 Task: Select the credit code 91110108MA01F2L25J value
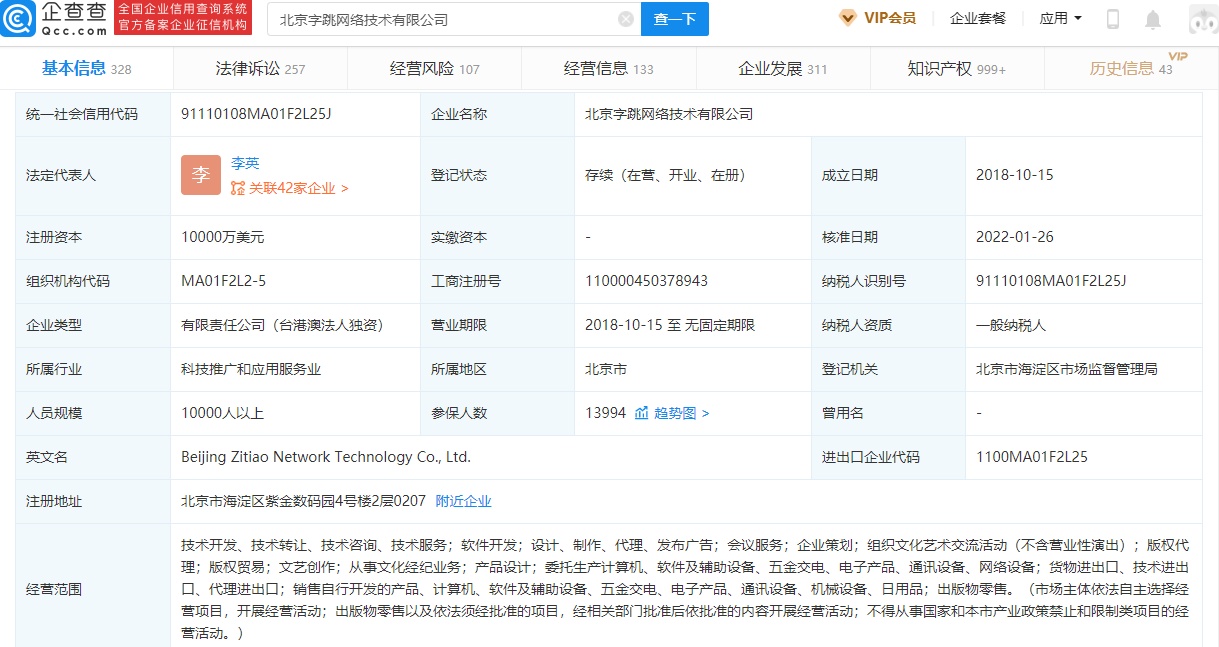click(x=256, y=114)
